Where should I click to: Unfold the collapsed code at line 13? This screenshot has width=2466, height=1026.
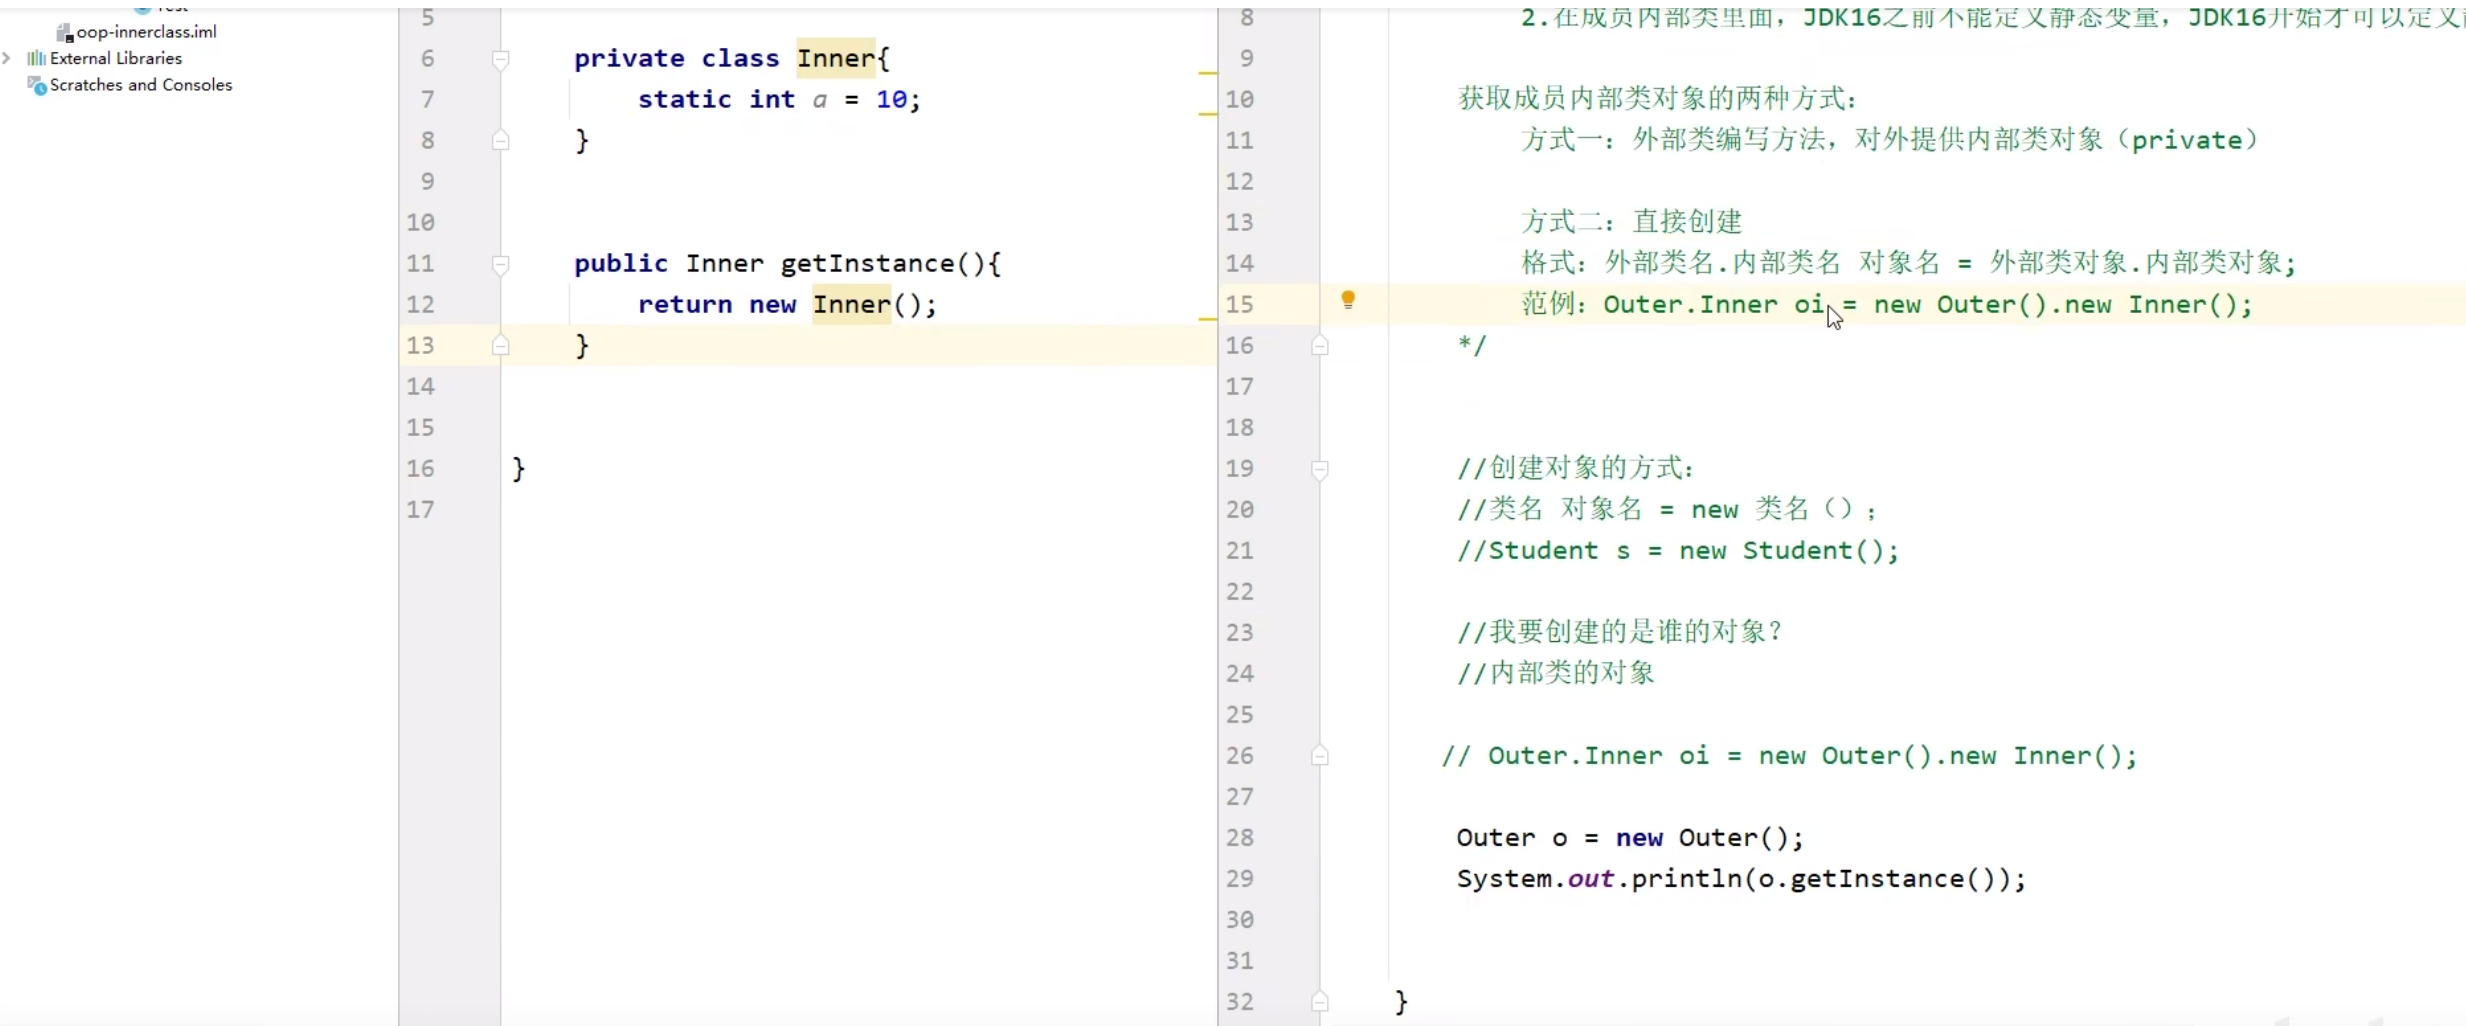501,344
